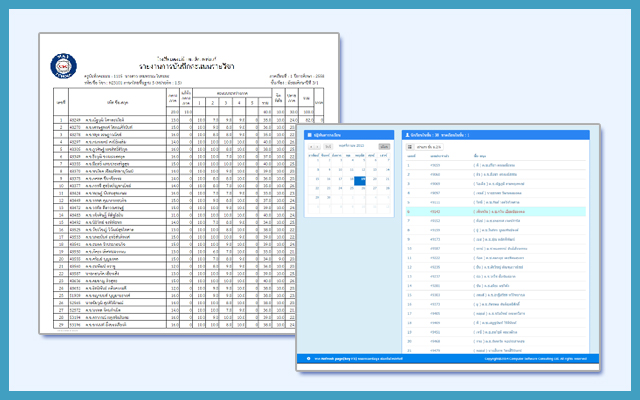The height and width of the screenshot is (400, 640).
Task: Go to the next month in the calendar
Action: click(317, 146)
